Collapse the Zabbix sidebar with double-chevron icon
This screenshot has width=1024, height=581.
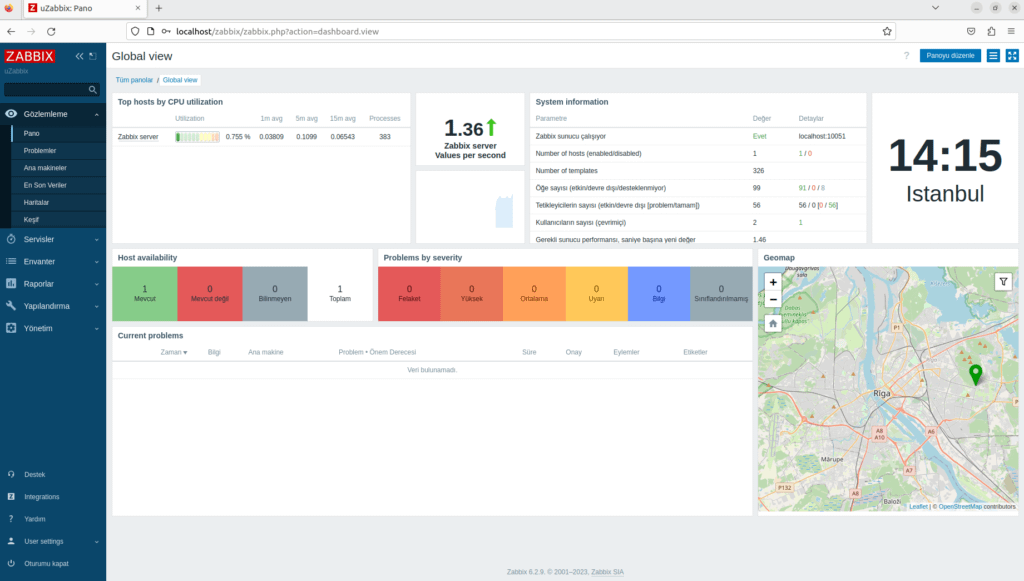coord(80,56)
